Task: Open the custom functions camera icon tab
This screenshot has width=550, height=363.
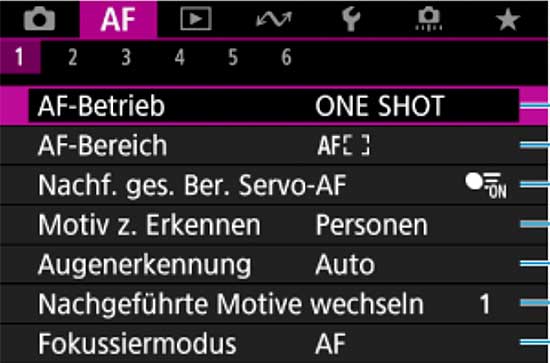Action: (x=429, y=20)
